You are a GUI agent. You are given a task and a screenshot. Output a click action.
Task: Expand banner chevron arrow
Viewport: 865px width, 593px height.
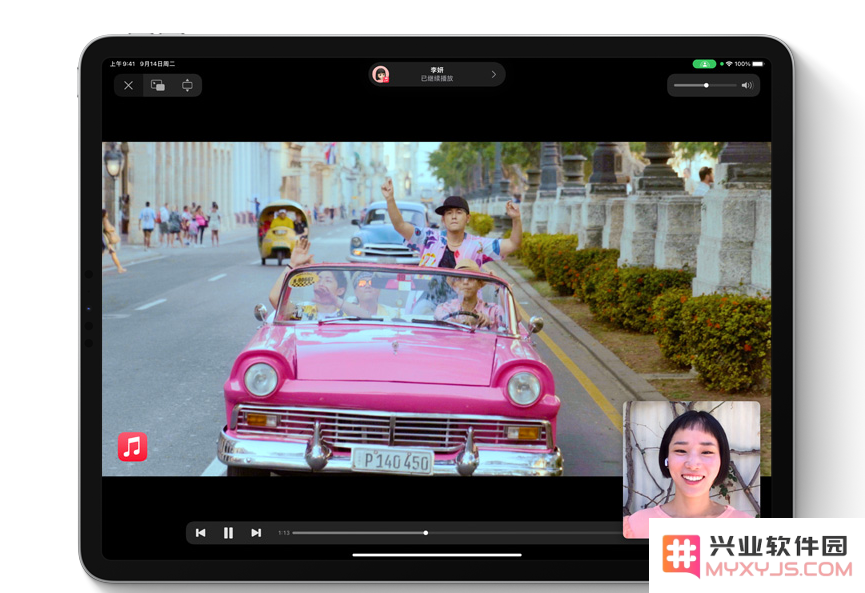[x=494, y=74]
